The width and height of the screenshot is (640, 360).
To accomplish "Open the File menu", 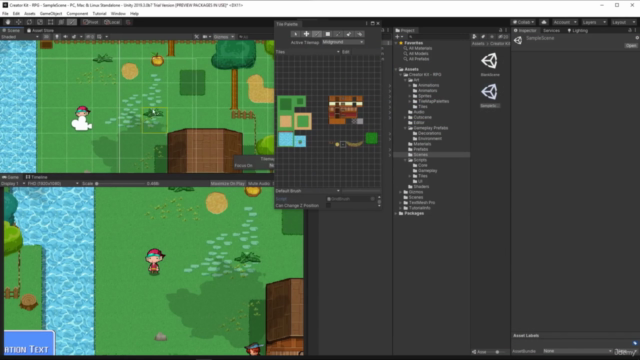I will [x=5, y=13].
